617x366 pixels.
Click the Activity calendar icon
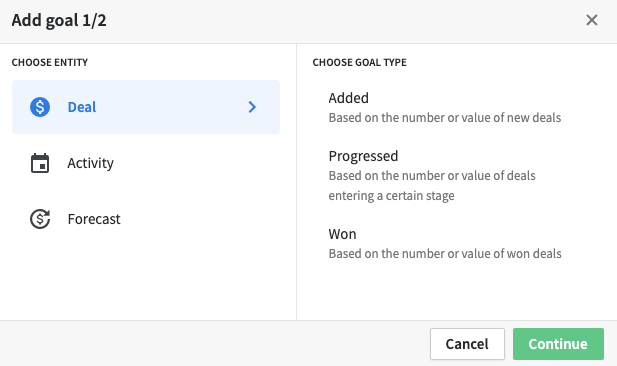click(x=40, y=163)
